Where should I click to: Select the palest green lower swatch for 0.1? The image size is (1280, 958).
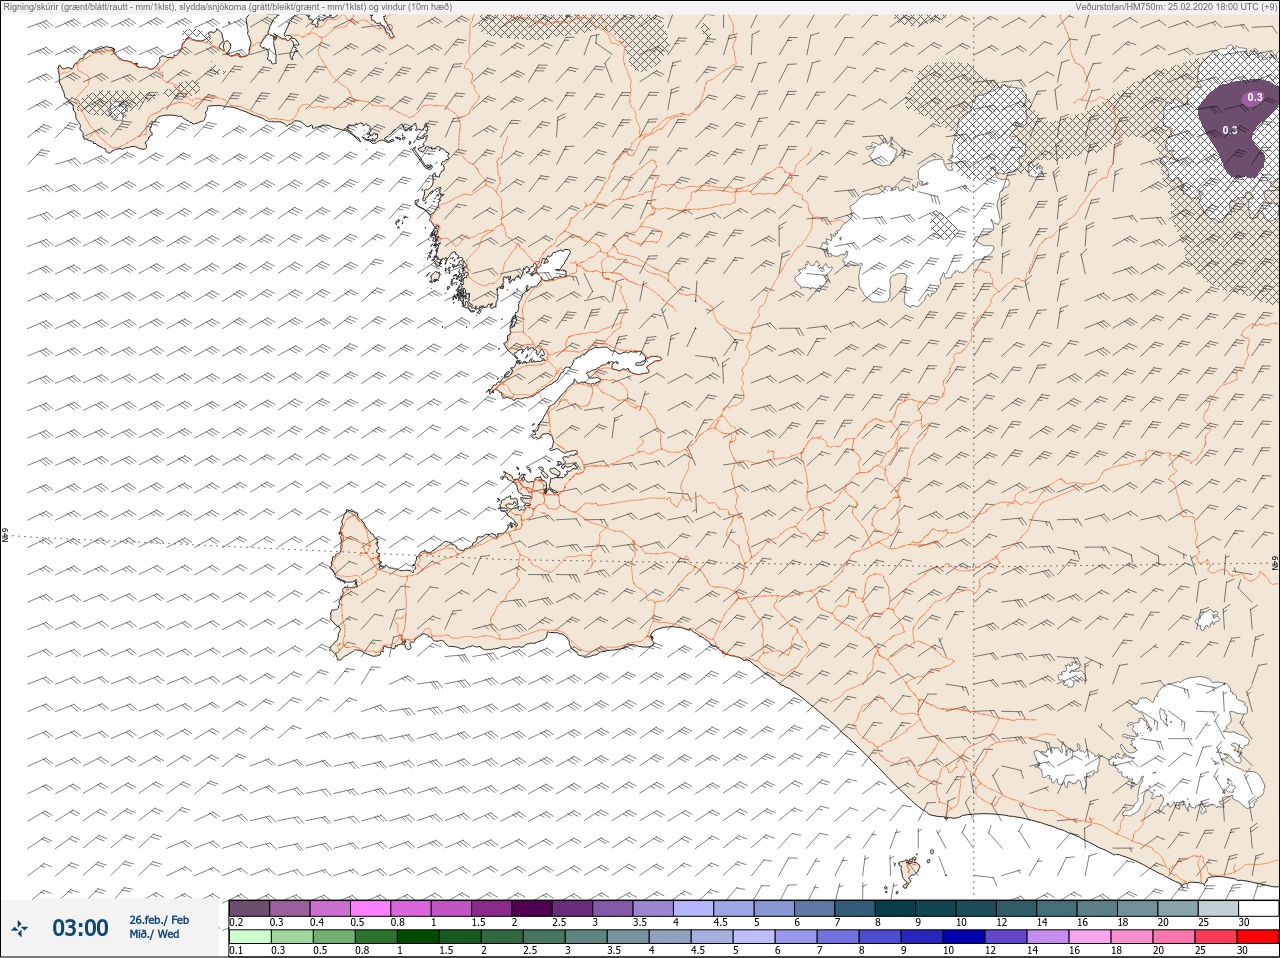tap(249, 937)
